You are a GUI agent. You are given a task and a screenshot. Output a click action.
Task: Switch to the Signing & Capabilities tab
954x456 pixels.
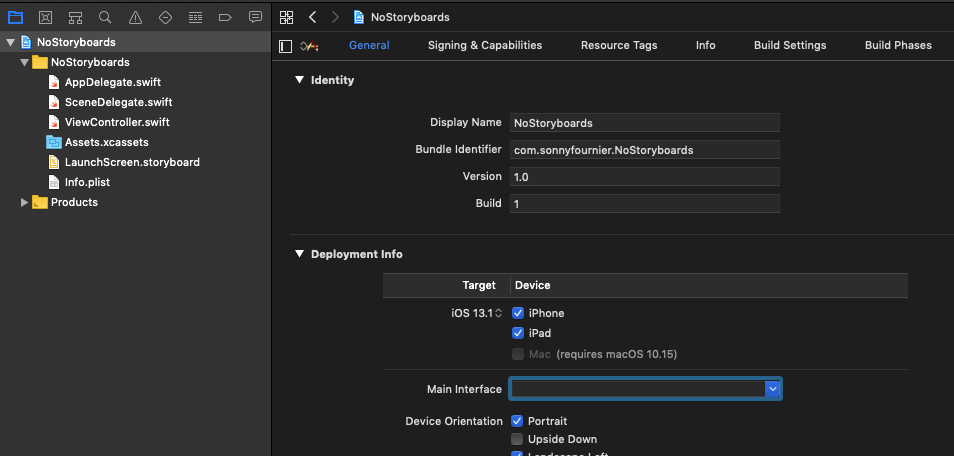click(485, 45)
